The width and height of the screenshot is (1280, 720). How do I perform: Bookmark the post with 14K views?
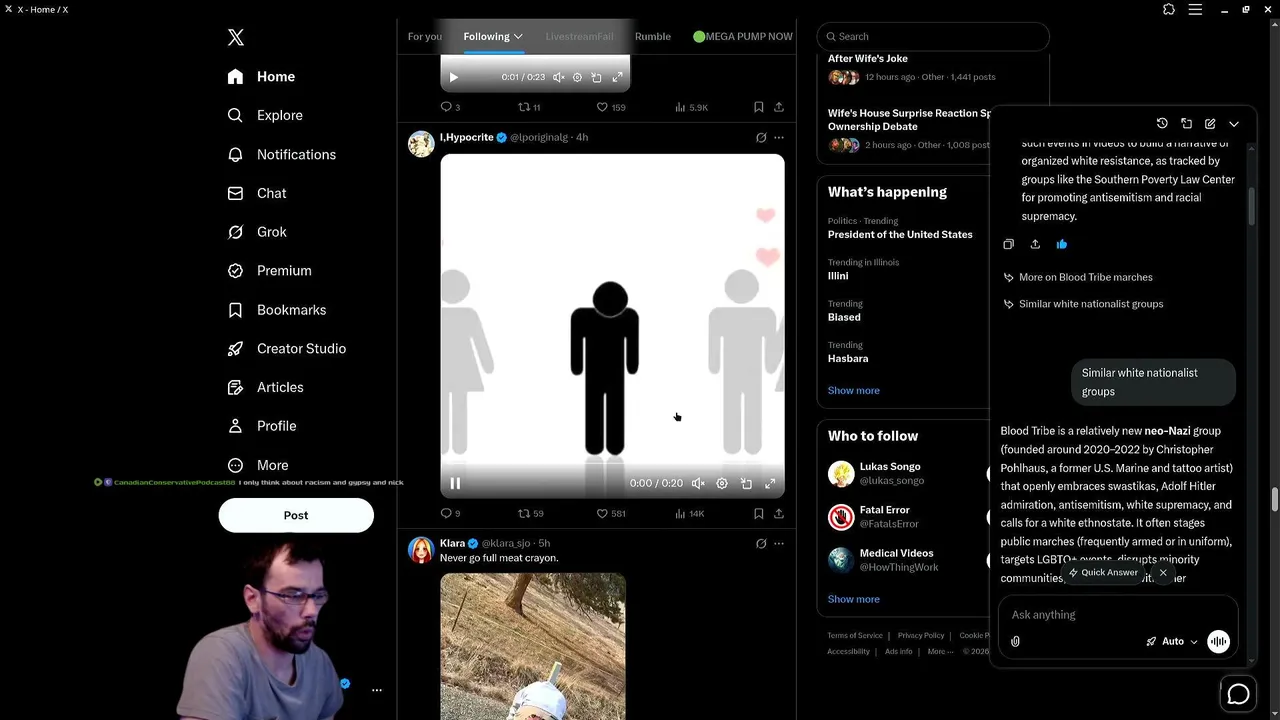point(758,513)
